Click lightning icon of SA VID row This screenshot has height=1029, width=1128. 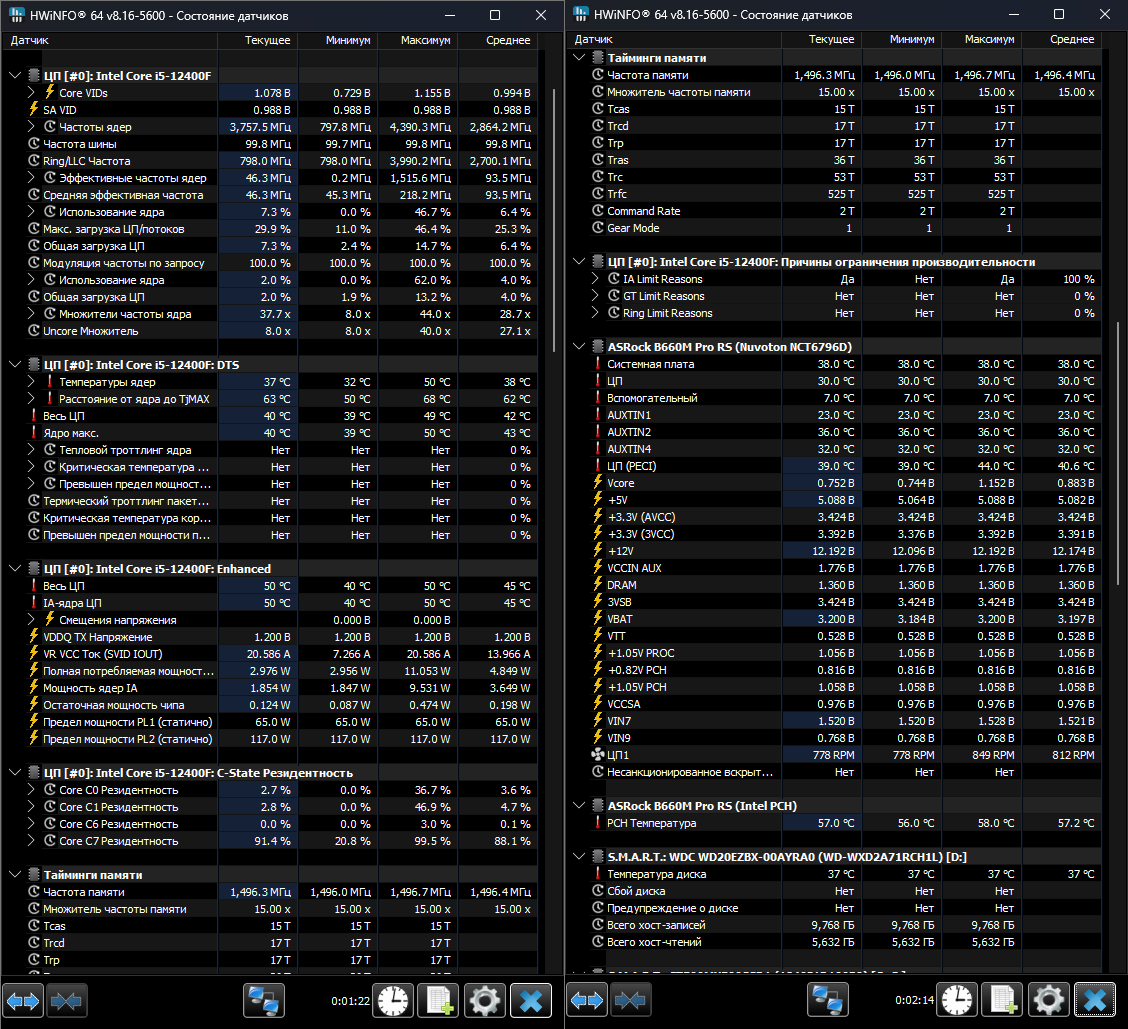34,109
